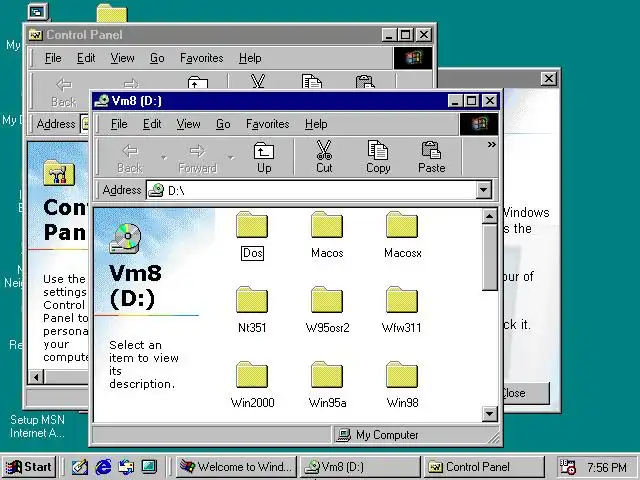Close the Welcome to Windows window
This screenshot has width=640, height=480.
tap(549, 78)
